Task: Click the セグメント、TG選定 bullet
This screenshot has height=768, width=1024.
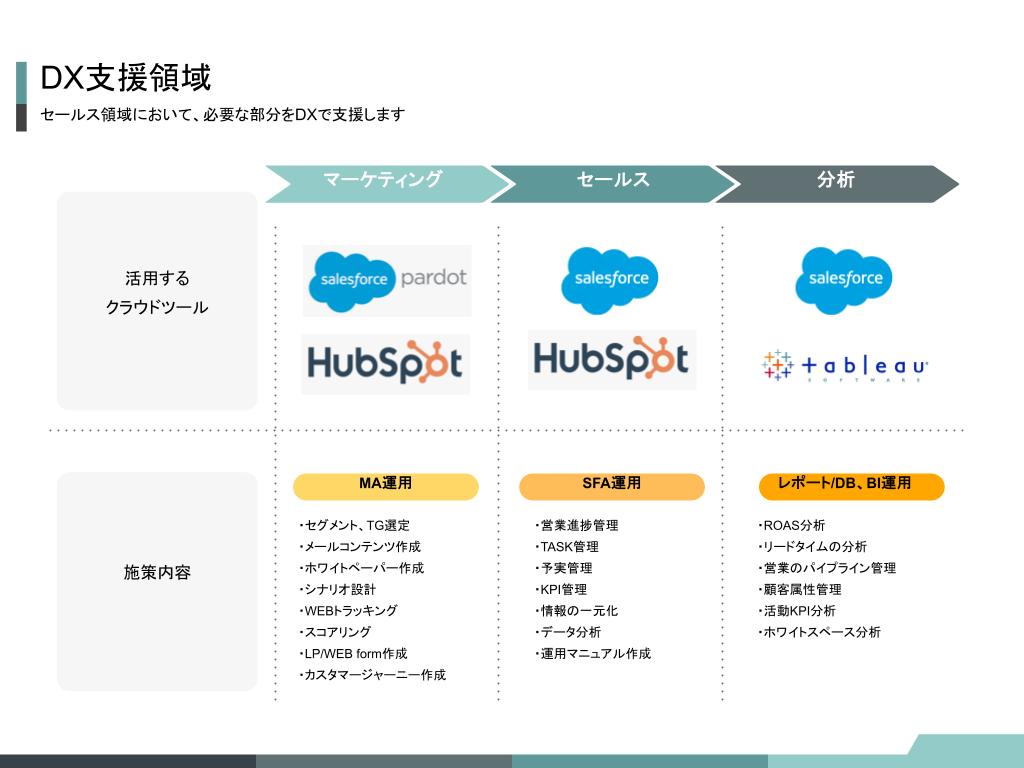Action: [x=355, y=525]
